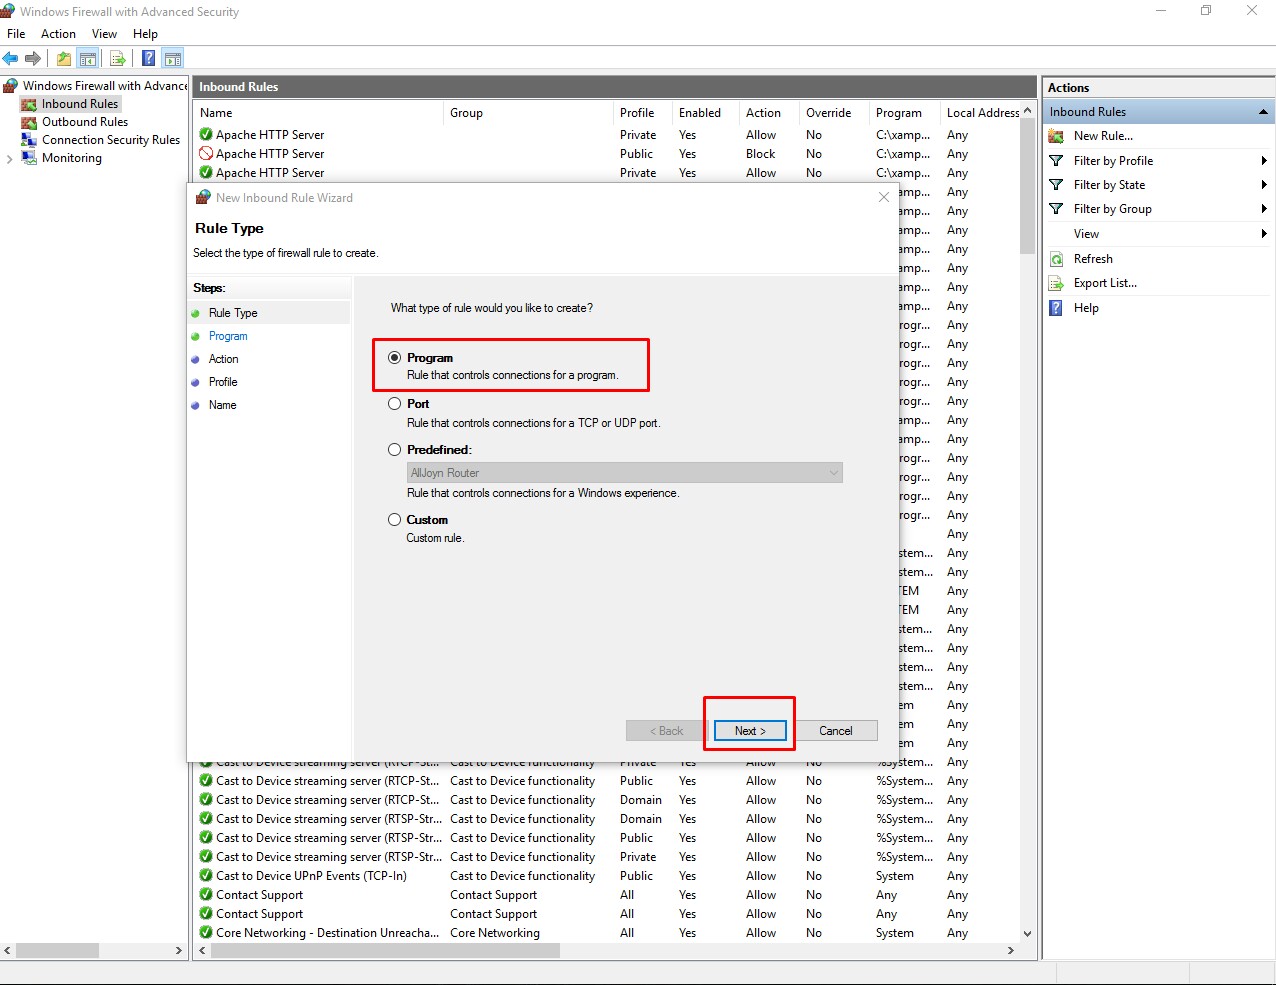Click red blocked icon of Apache HTTP Server
Image resolution: width=1276 pixels, height=985 pixels.
pyautogui.click(x=206, y=154)
